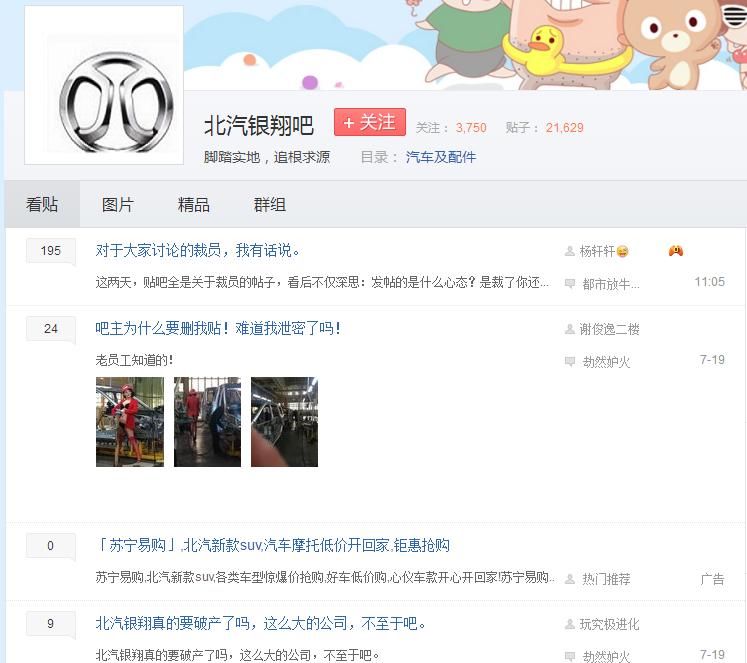
Task: Click the 11:05 timestamp
Action: pos(710,282)
